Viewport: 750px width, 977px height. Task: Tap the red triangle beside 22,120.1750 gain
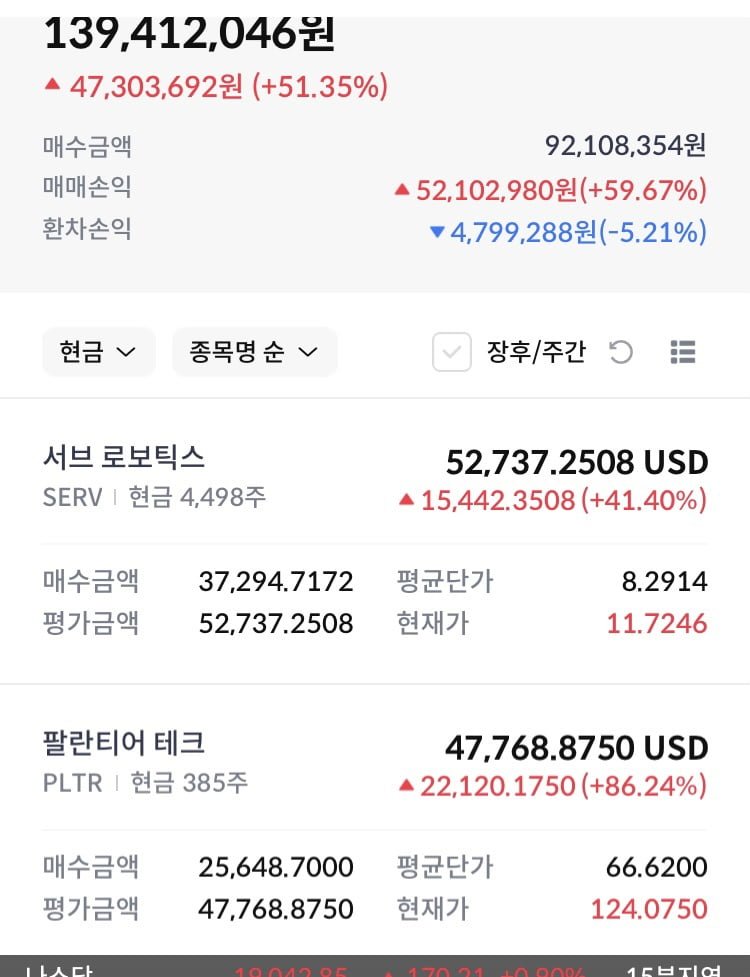click(406, 785)
